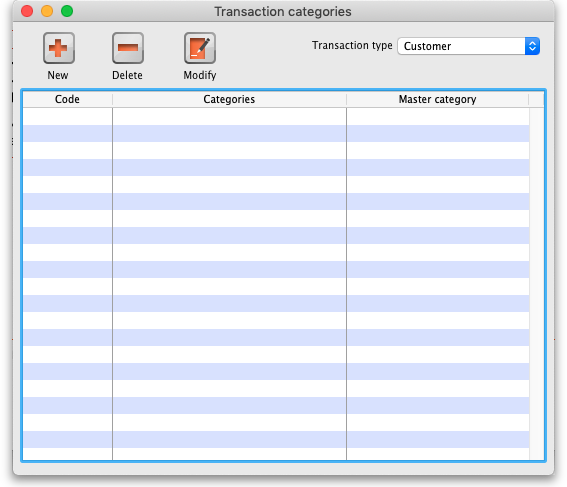The height and width of the screenshot is (487, 567).
Task: Click the Transaction categories title bar
Action: [283, 12]
